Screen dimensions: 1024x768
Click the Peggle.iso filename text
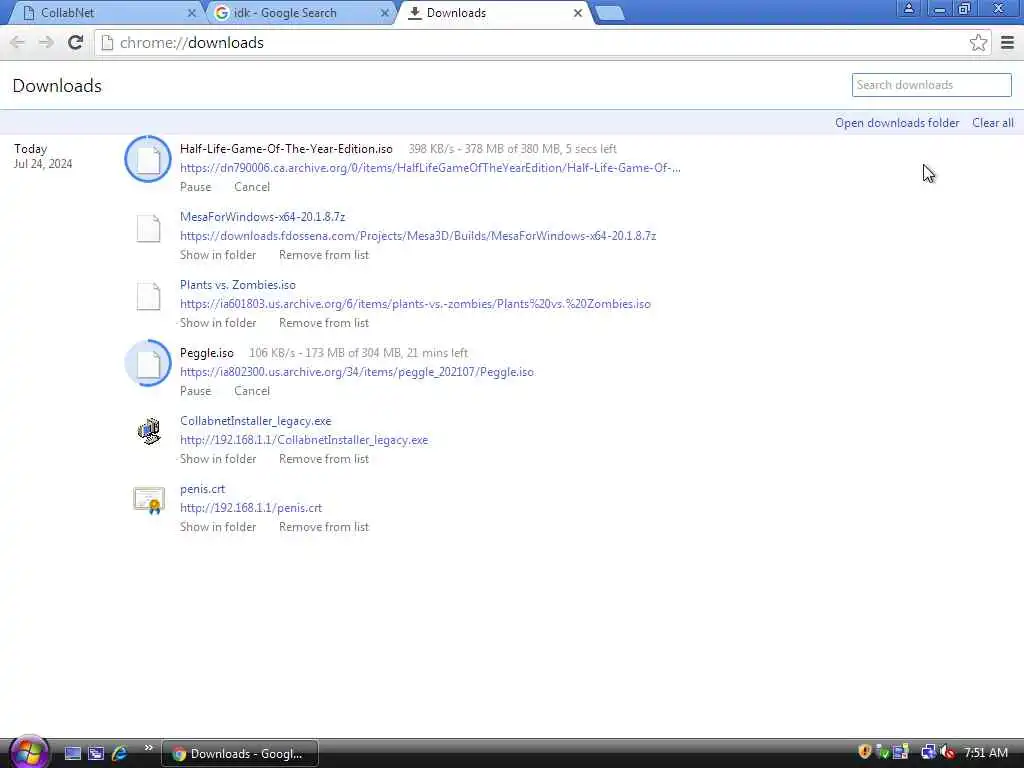click(x=206, y=353)
